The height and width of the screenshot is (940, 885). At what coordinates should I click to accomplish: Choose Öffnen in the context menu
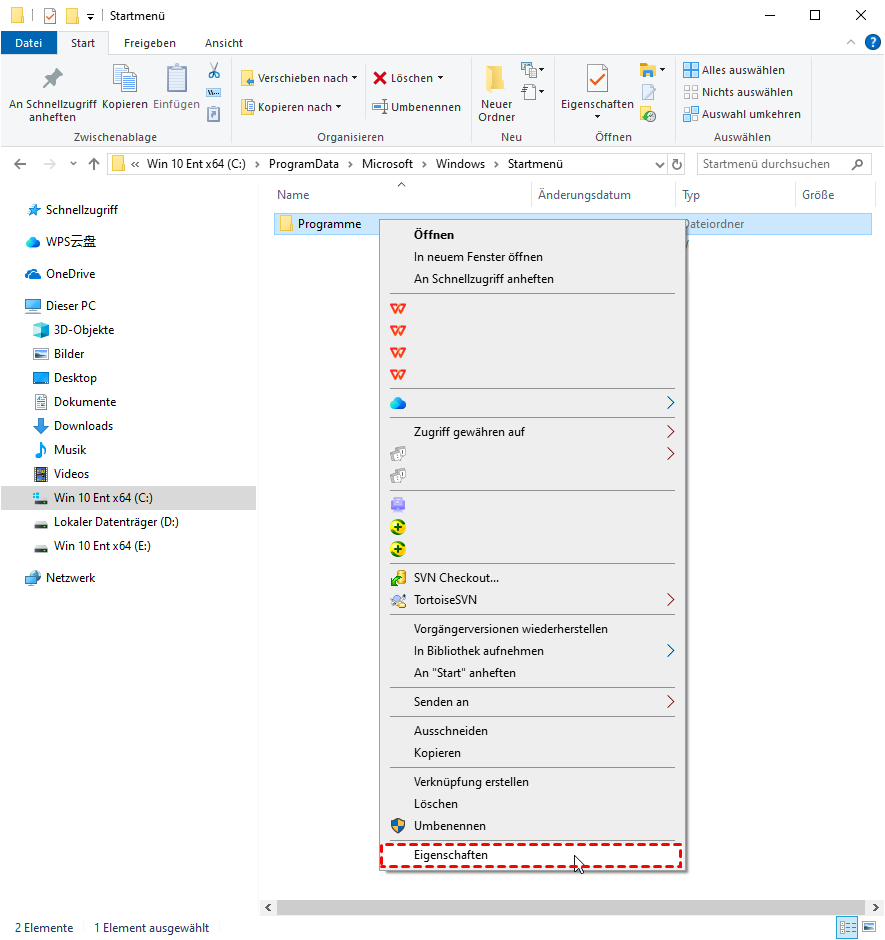(532, 235)
